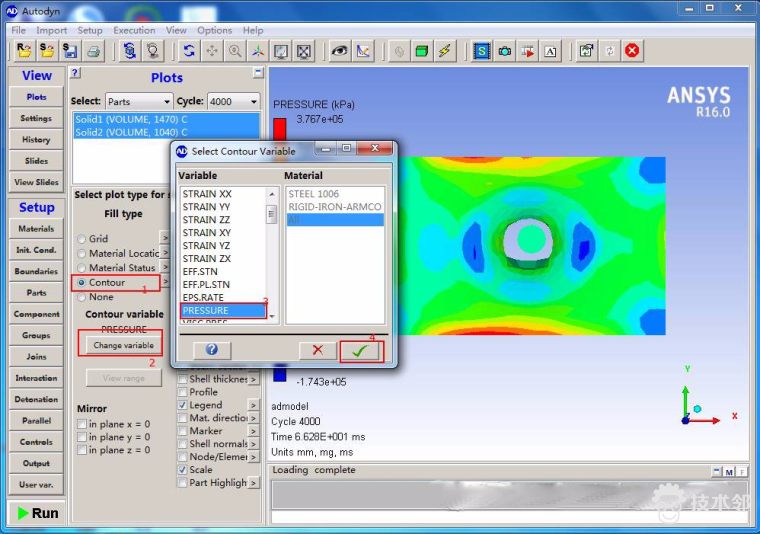Select the Zoom magnifier tool
This screenshot has height=534, width=760.
pos(235,51)
